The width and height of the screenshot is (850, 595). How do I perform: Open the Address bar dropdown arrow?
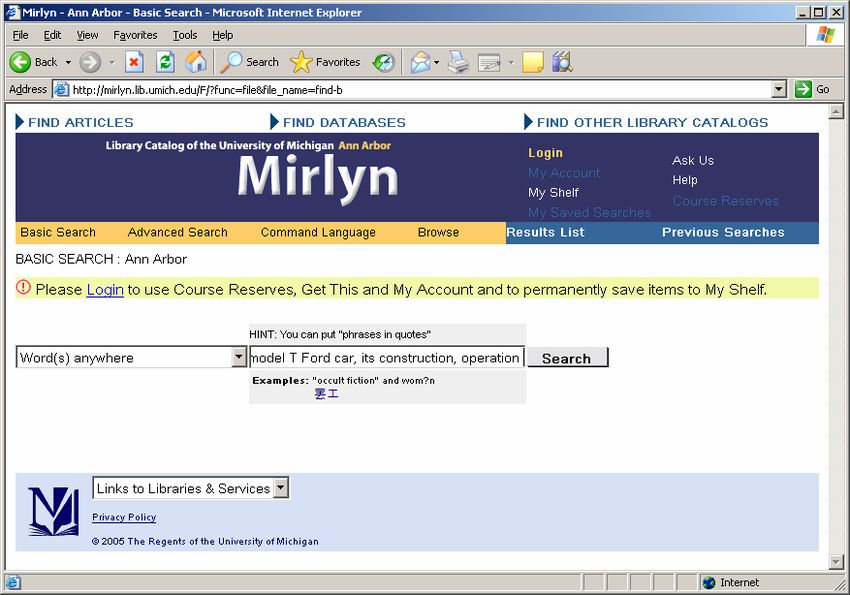pos(778,89)
